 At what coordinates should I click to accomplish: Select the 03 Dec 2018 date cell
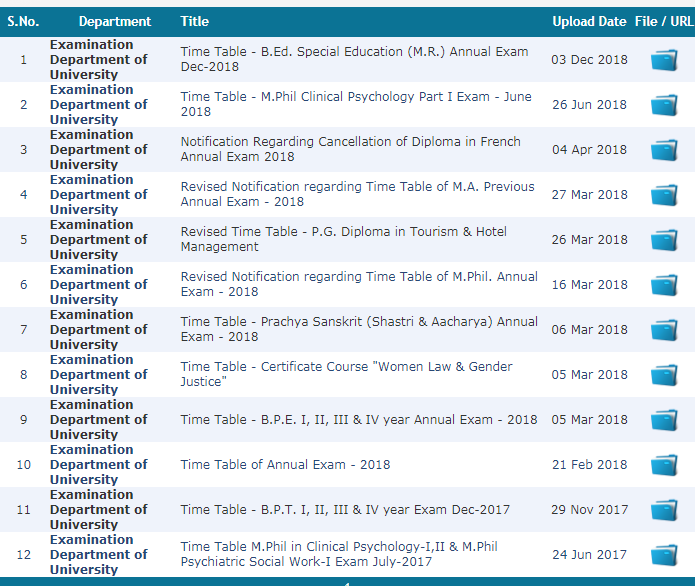589,60
